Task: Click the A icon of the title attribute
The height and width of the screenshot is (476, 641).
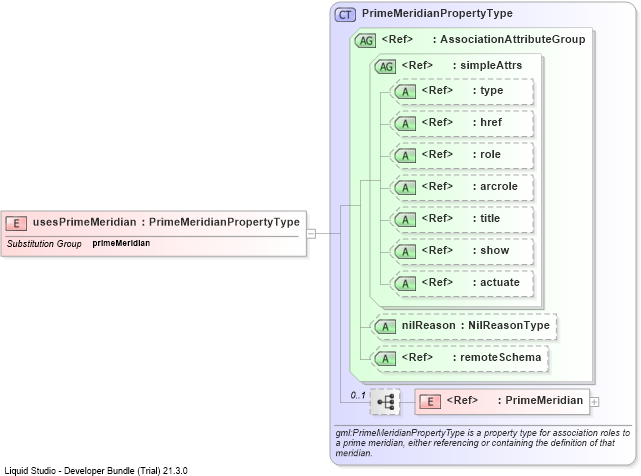Action: [x=405, y=220]
